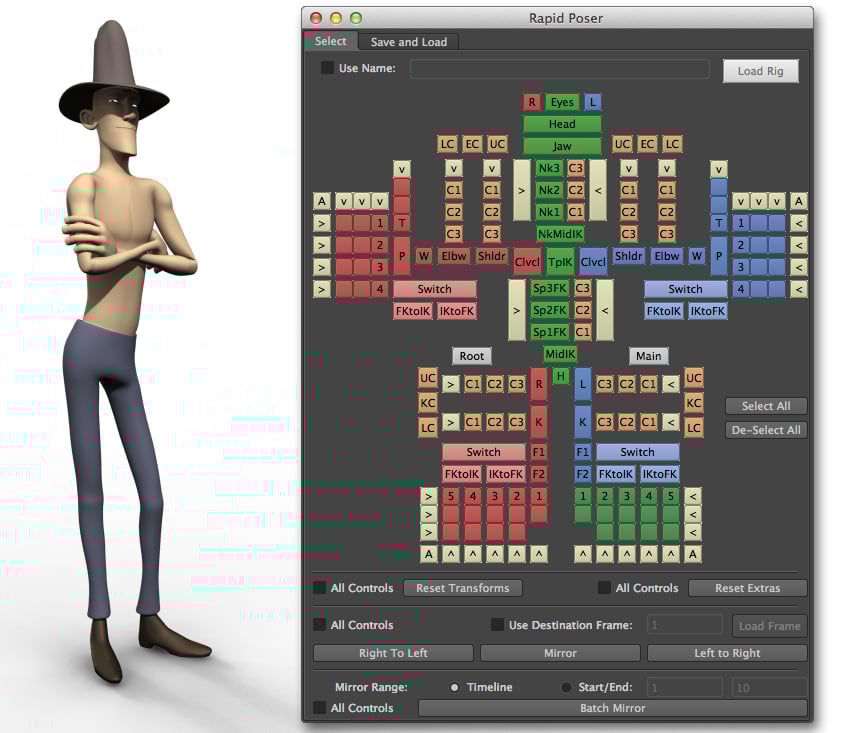Screen dimensions: 855x733
Task: Select the blue Elbw control
Action: click(x=666, y=256)
